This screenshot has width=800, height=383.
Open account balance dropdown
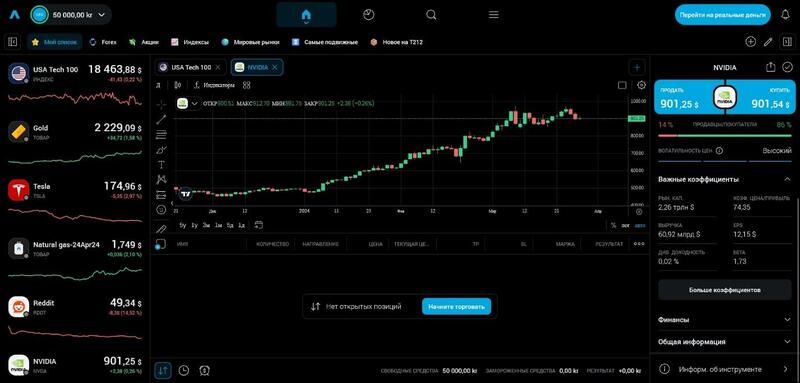71,15
